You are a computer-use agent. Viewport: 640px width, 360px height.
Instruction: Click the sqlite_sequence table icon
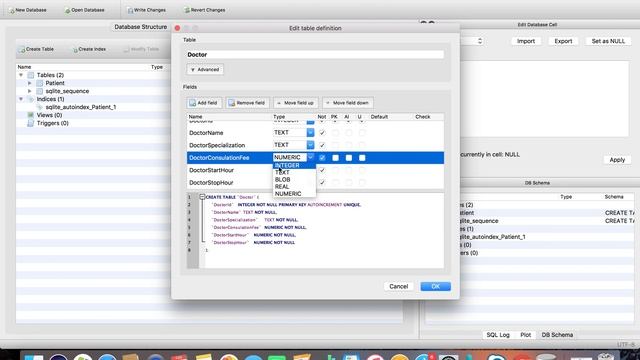pos(40,91)
